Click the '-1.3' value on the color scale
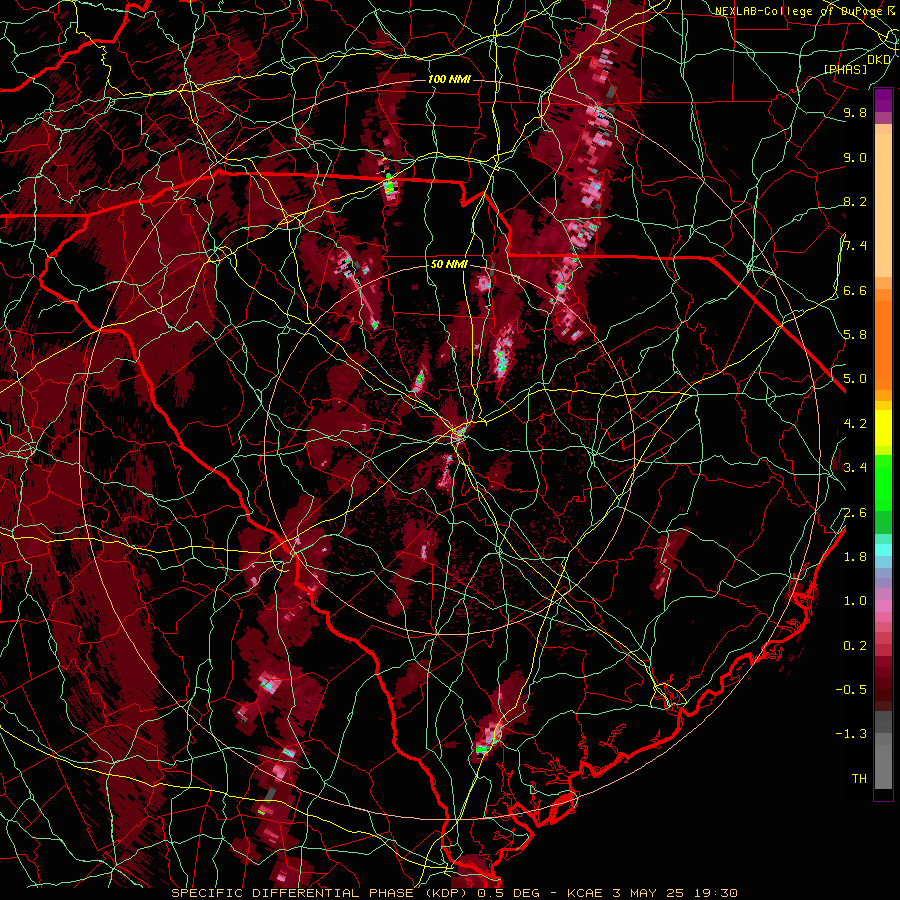This screenshot has height=900, width=900. tap(851, 734)
